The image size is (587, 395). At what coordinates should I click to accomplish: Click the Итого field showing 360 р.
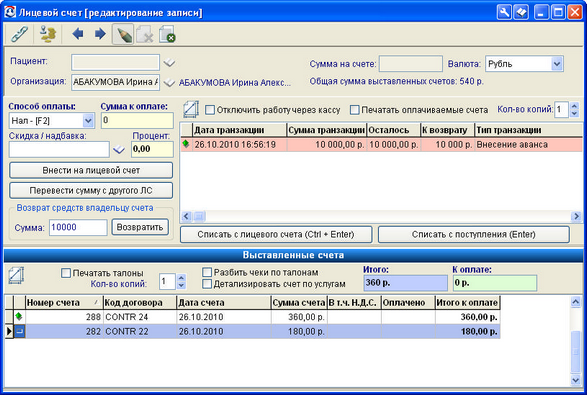405,283
